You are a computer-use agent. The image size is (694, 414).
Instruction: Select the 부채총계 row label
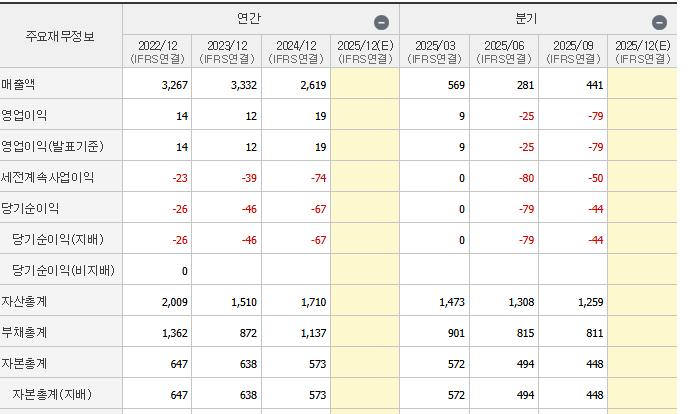(24, 332)
